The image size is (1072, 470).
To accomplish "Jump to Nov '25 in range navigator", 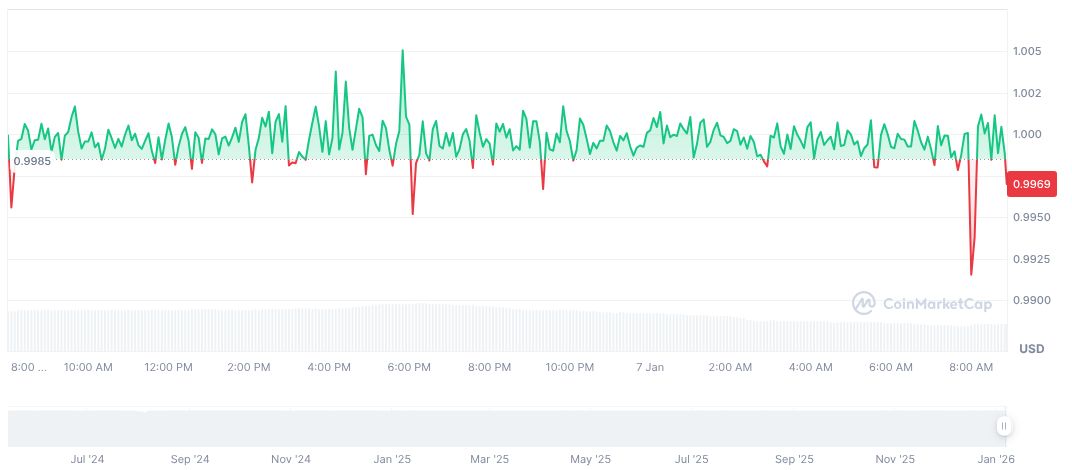I will [x=895, y=459].
